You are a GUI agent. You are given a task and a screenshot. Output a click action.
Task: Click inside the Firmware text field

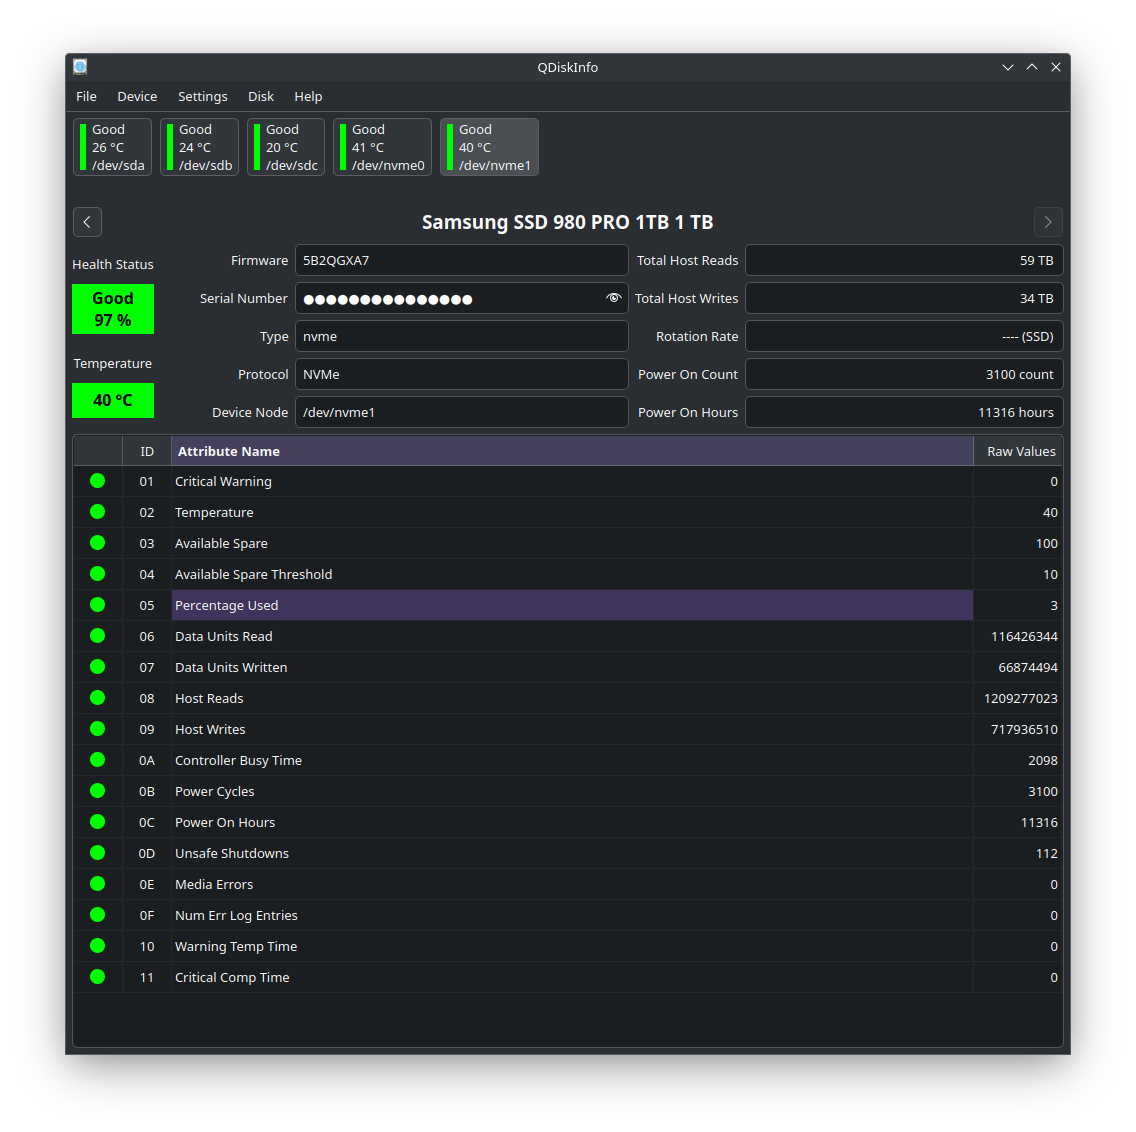pyautogui.click(x=461, y=260)
